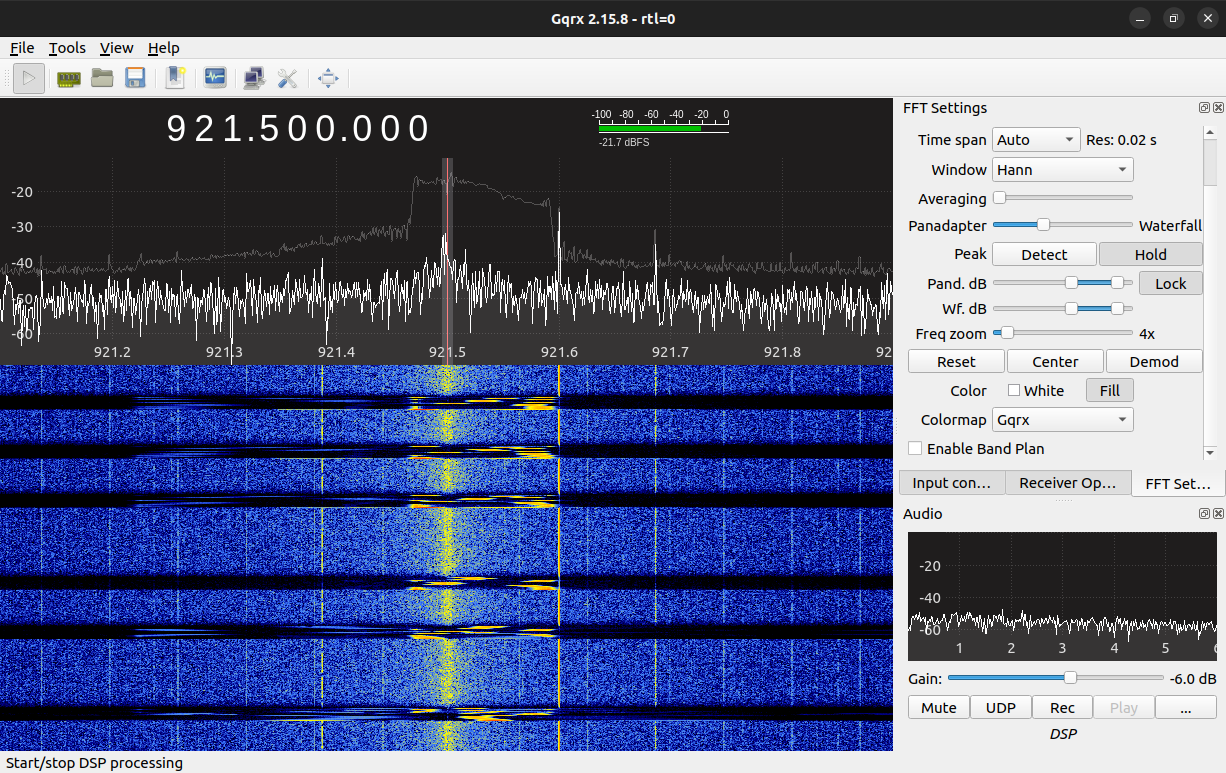Switch to the Receiver Options tab
Screen dimensions: 1226x773
1067,483
